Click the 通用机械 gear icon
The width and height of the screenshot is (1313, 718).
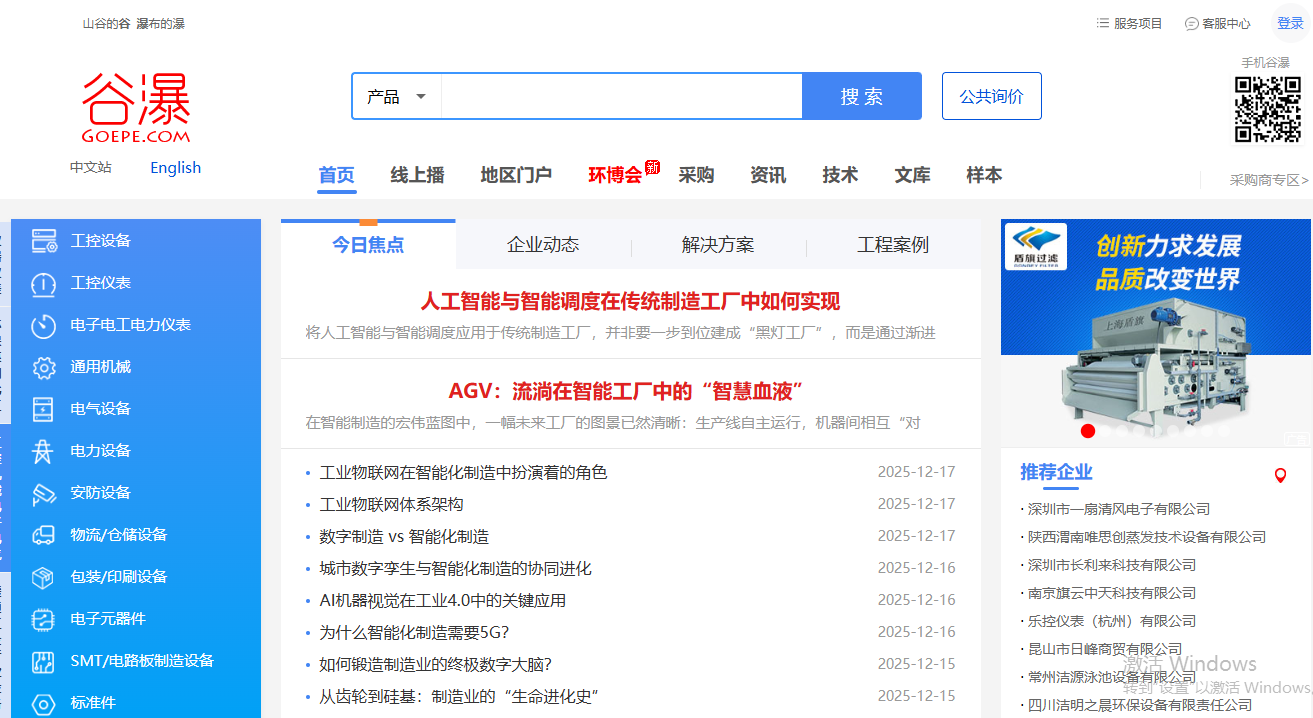[44, 366]
